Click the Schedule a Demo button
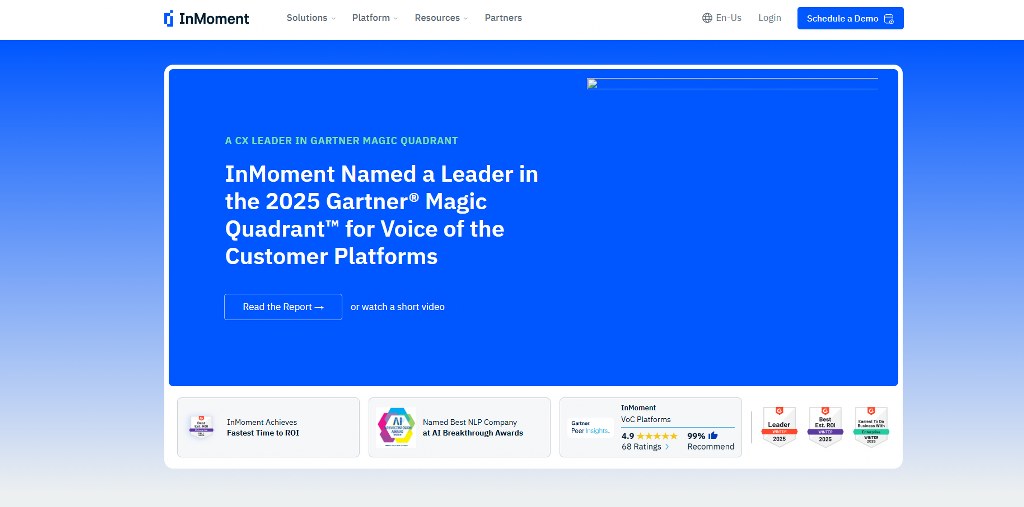The height and width of the screenshot is (507, 1024). point(850,18)
